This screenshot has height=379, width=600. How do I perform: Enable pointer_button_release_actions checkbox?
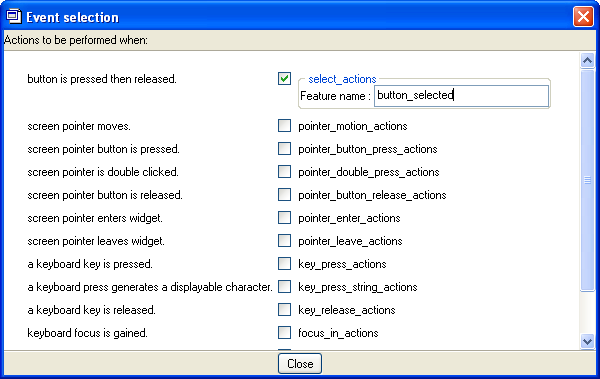(x=284, y=194)
